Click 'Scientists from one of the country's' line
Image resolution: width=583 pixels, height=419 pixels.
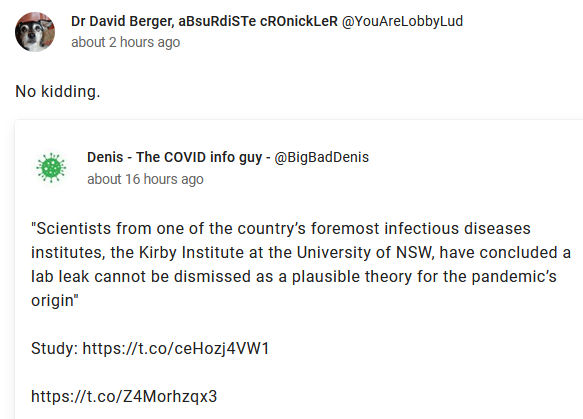pyautogui.click(x=168, y=229)
